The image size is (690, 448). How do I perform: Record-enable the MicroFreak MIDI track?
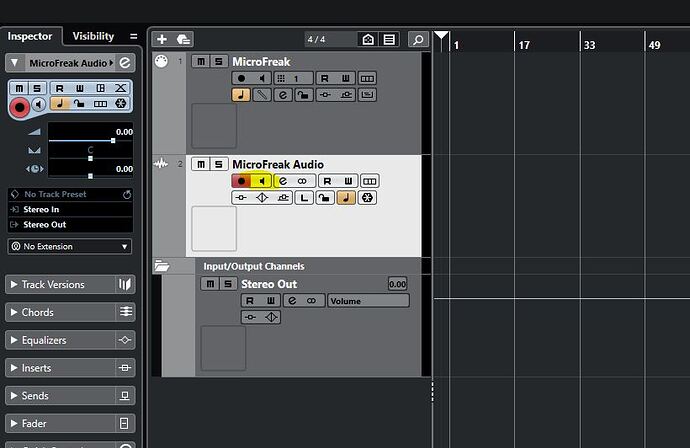click(241, 78)
